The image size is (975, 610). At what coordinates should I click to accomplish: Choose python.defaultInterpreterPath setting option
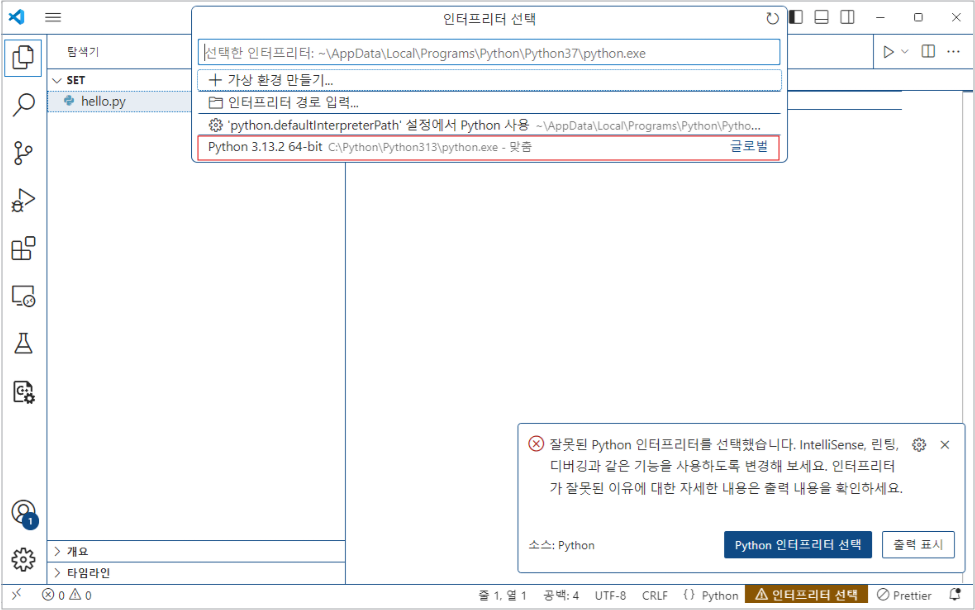(489, 125)
